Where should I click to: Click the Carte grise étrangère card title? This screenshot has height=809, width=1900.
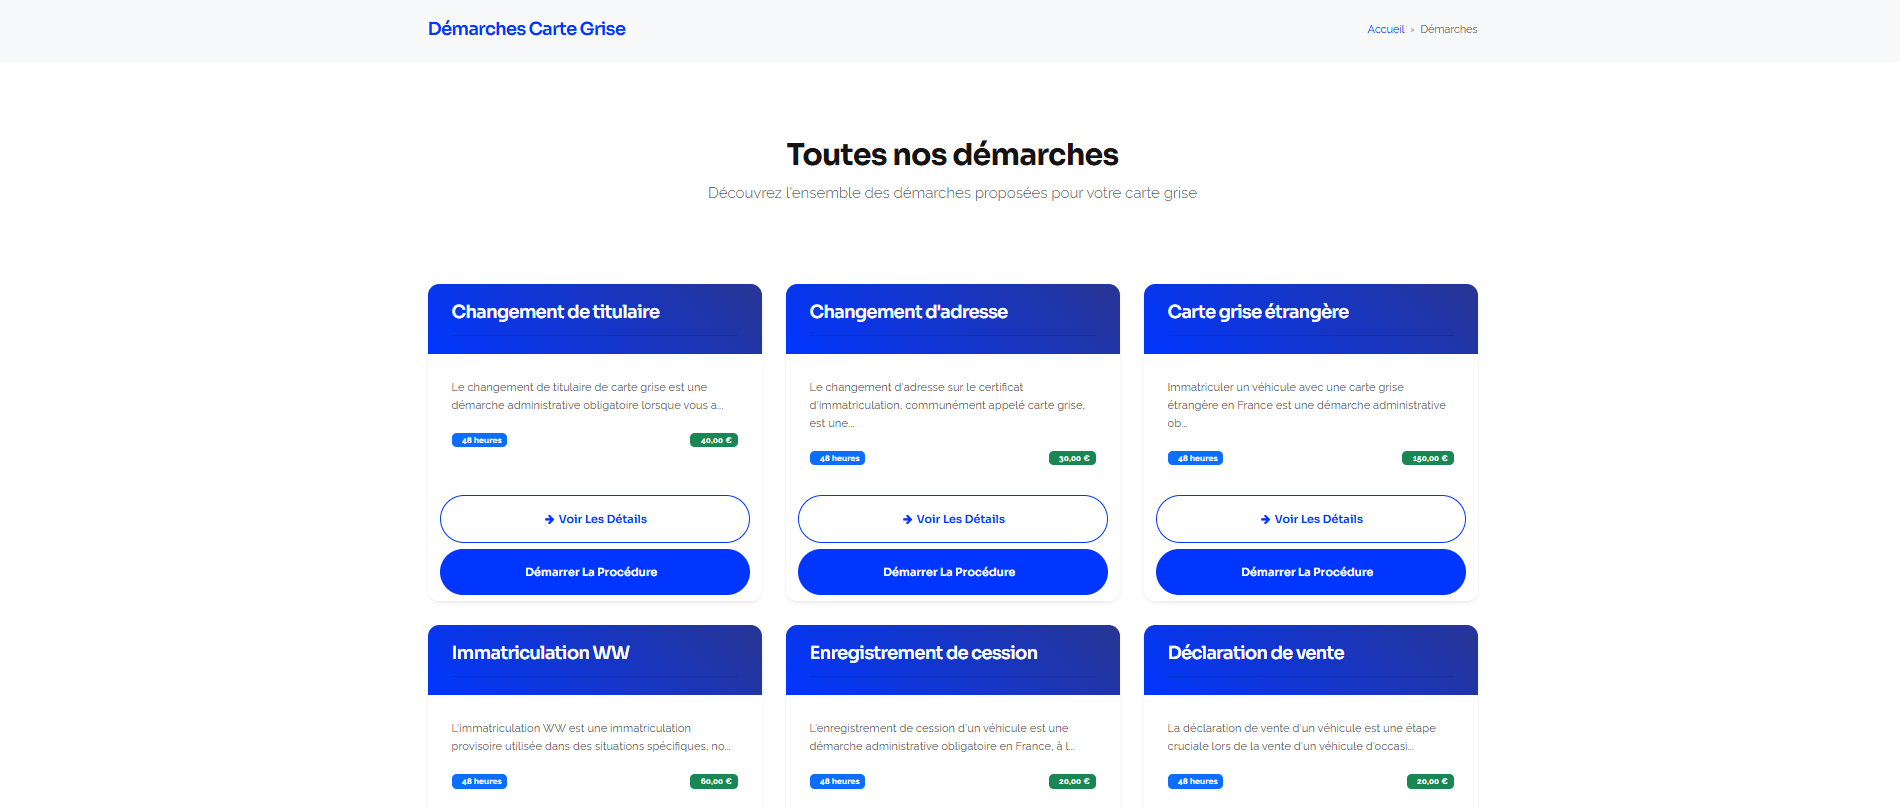(x=1257, y=312)
